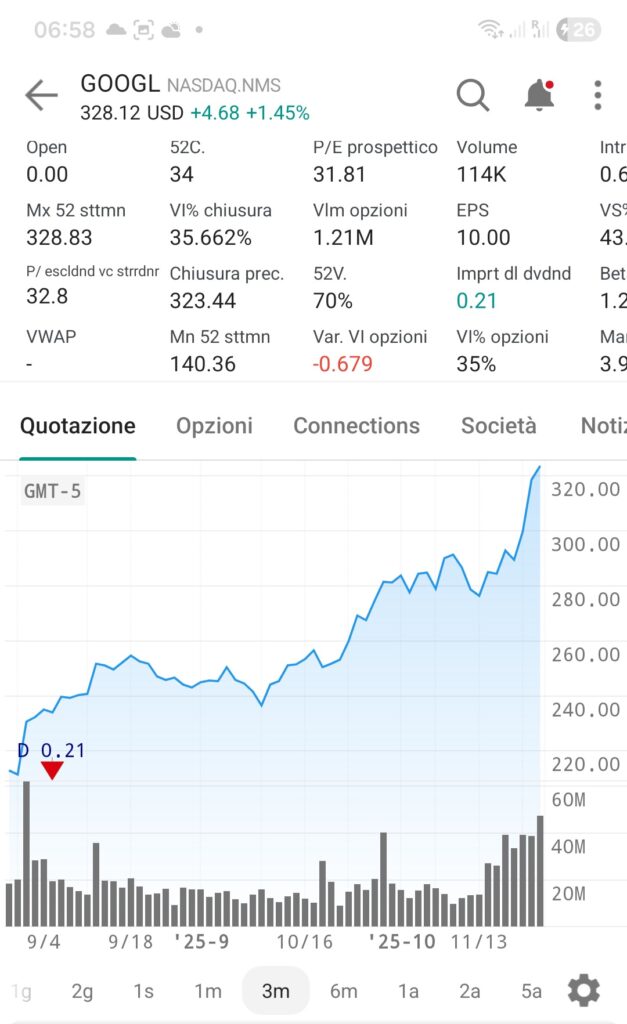The height and width of the screenshot is (1024, 627).
Task: Tap the back arrow icon
Action: click(41, 95)
